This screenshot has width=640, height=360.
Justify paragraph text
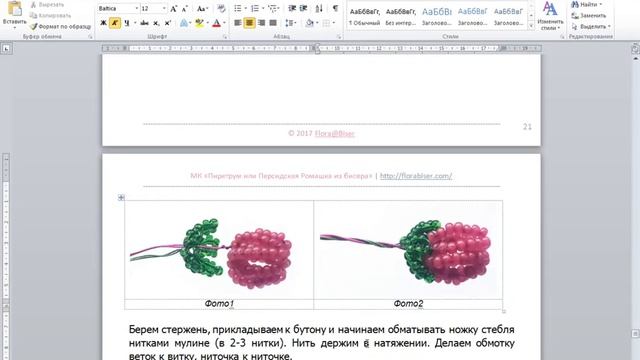(x=273, y=23)
